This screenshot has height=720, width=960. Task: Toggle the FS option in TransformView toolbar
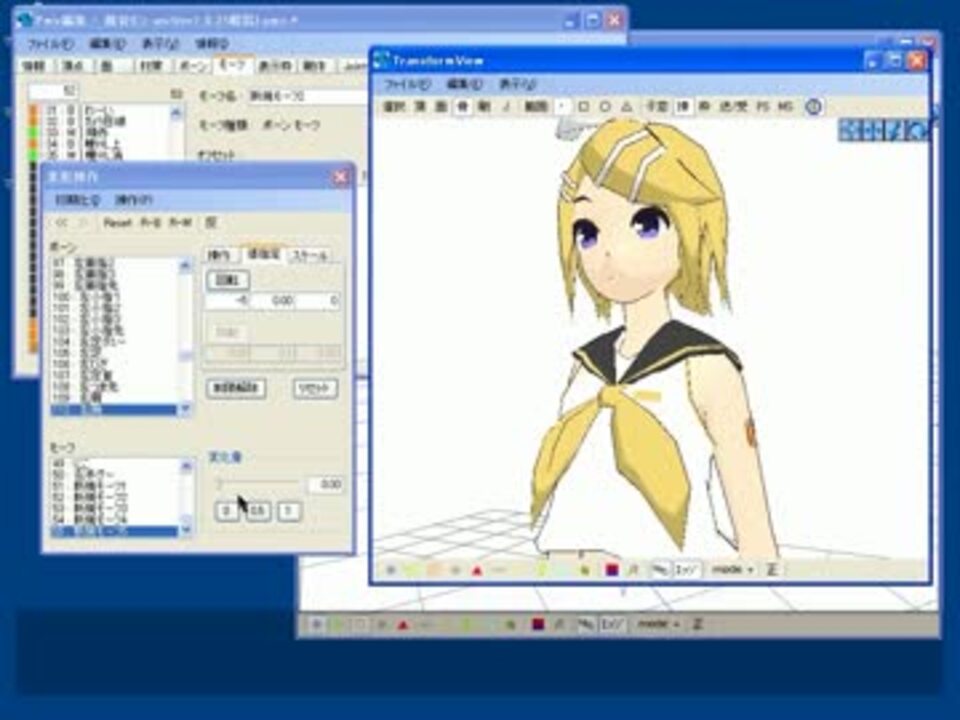click(762, 107)
